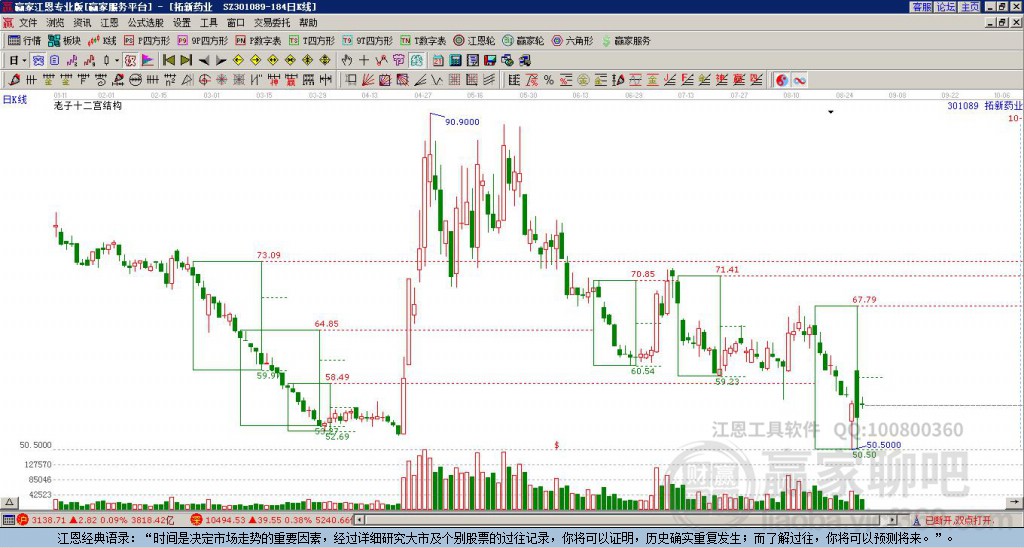
Task: Jump to last bar with green skip-forward icon
Action: 185,61
